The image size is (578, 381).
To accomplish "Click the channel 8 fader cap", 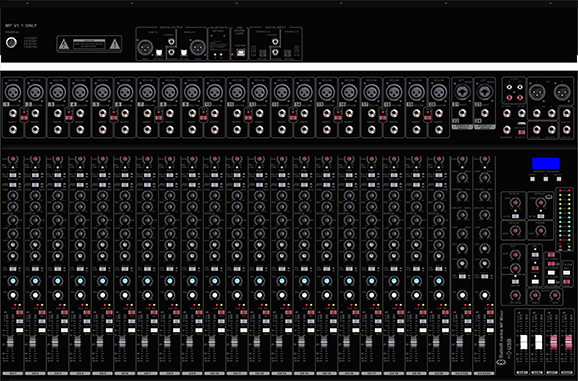I will point(167,342).
